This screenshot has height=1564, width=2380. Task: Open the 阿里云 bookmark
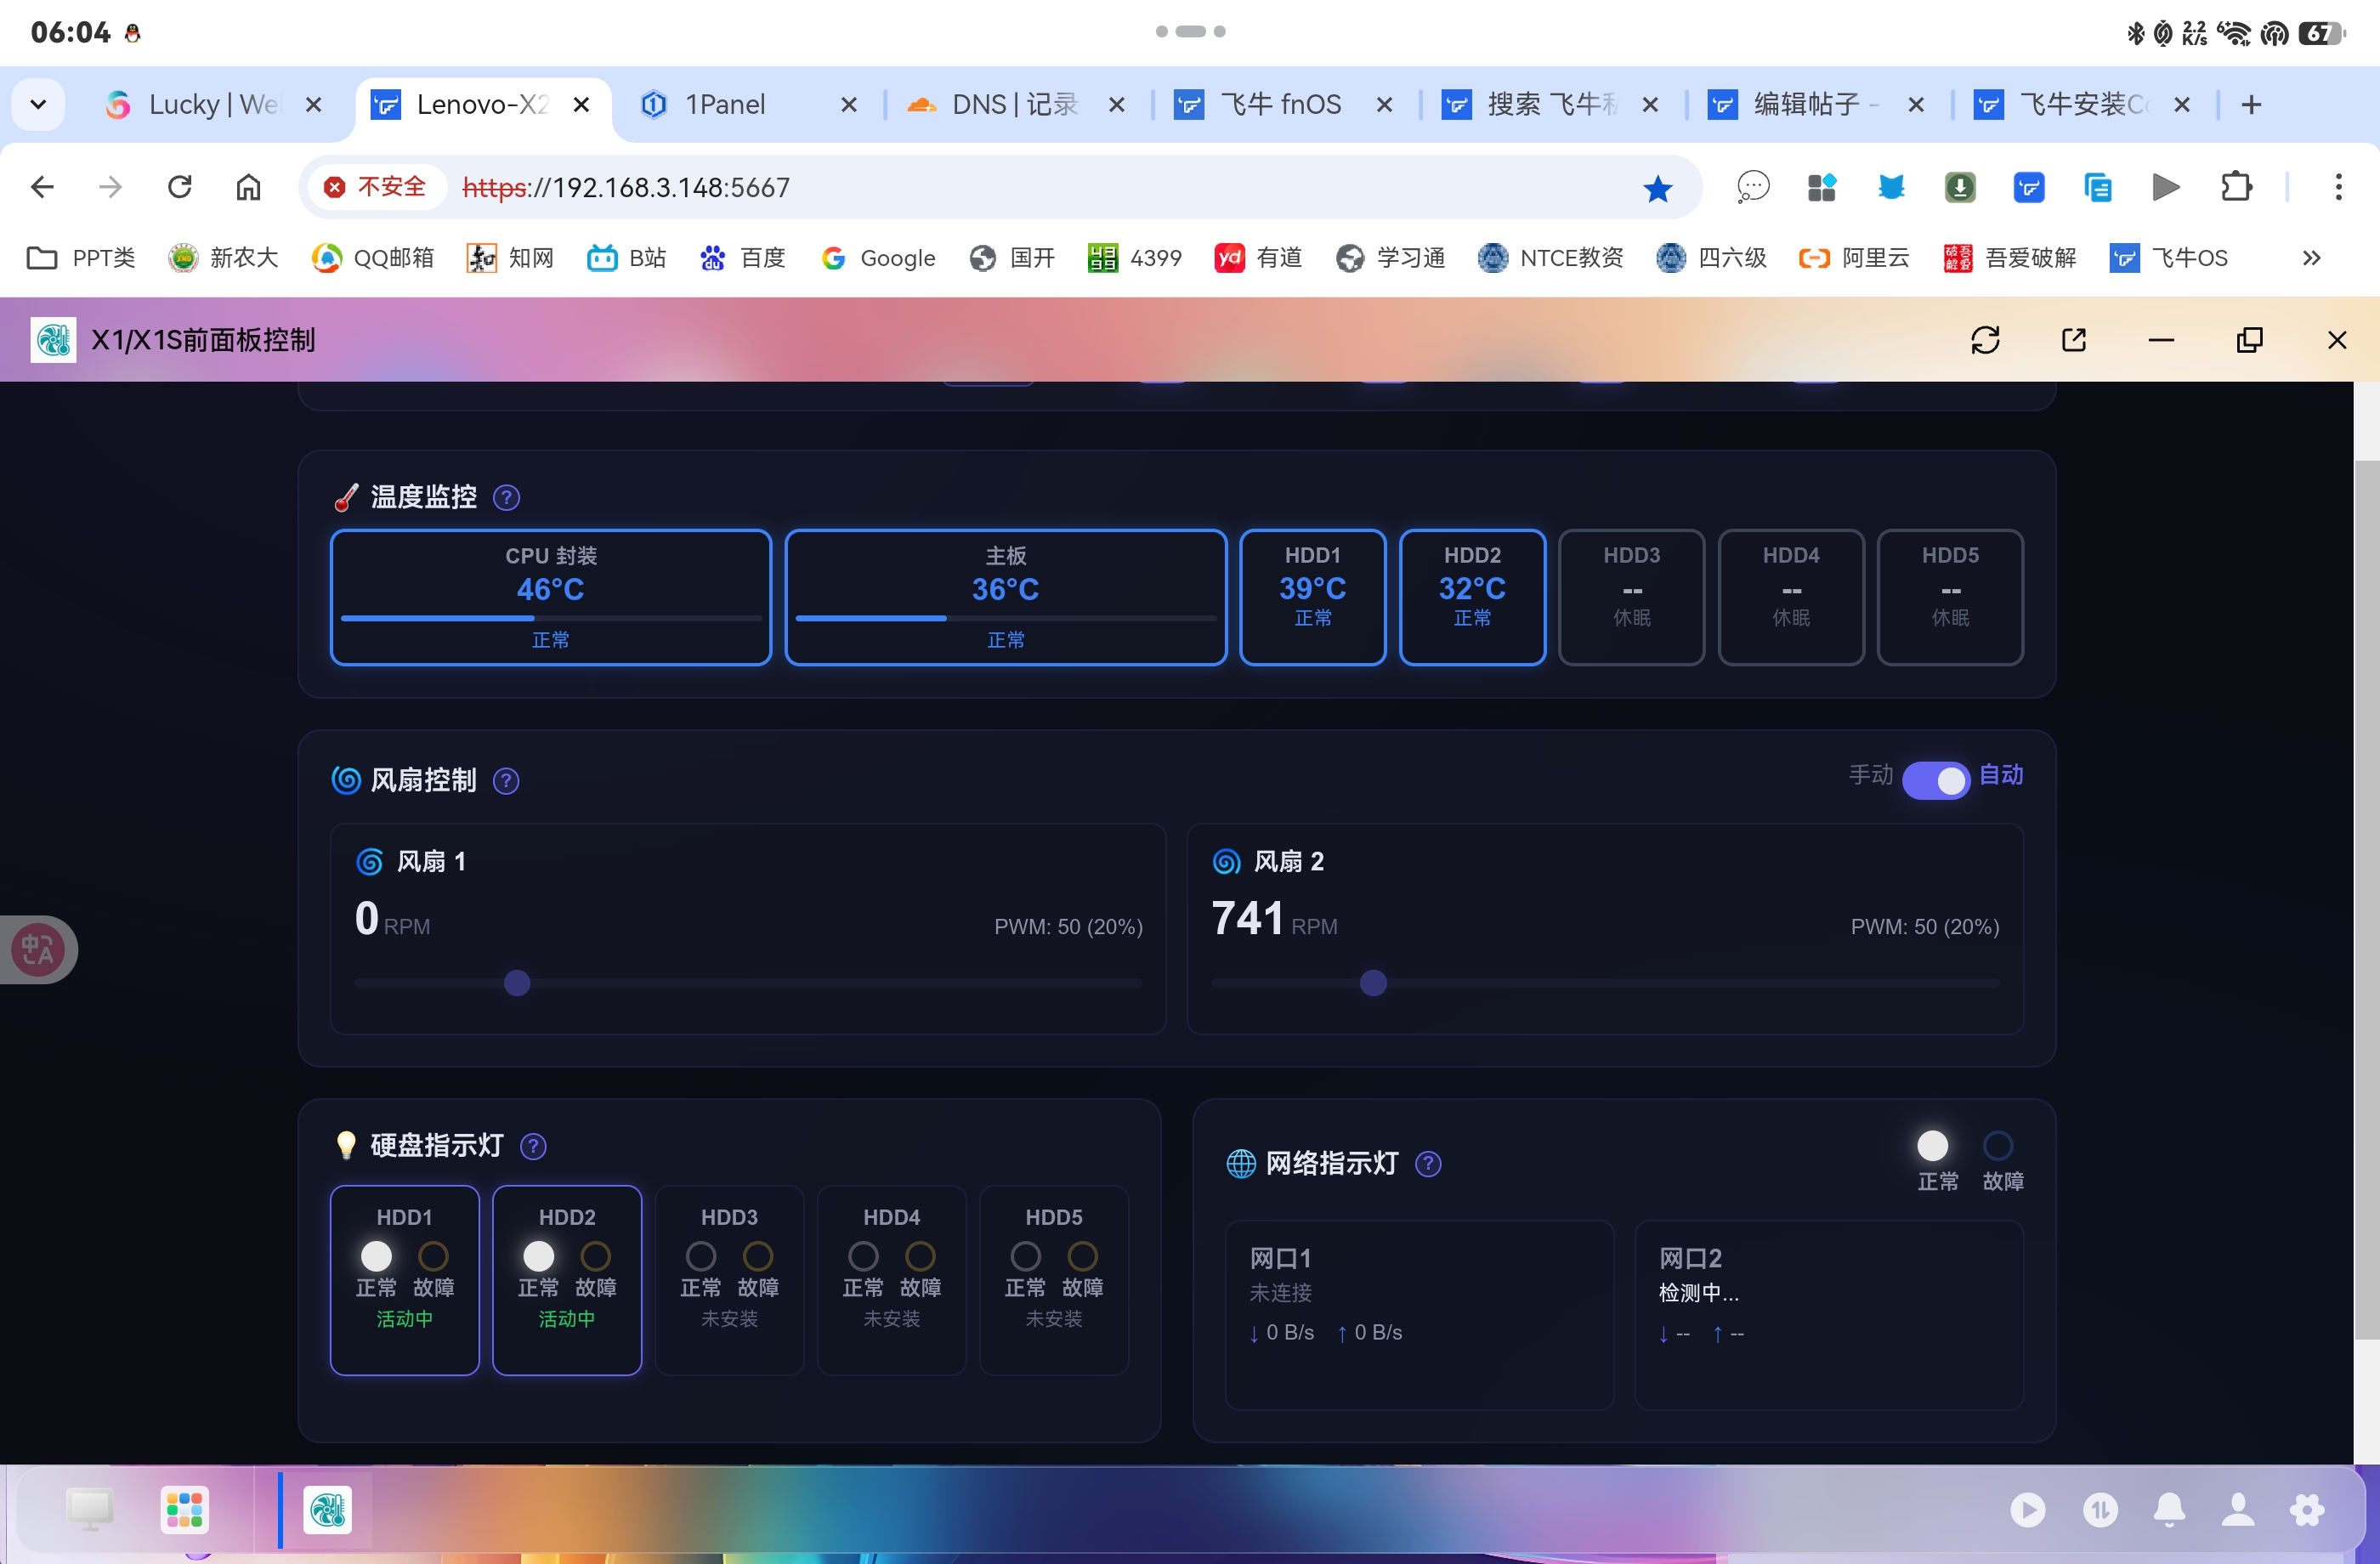pyautogui.click(x=1854, y=258)
